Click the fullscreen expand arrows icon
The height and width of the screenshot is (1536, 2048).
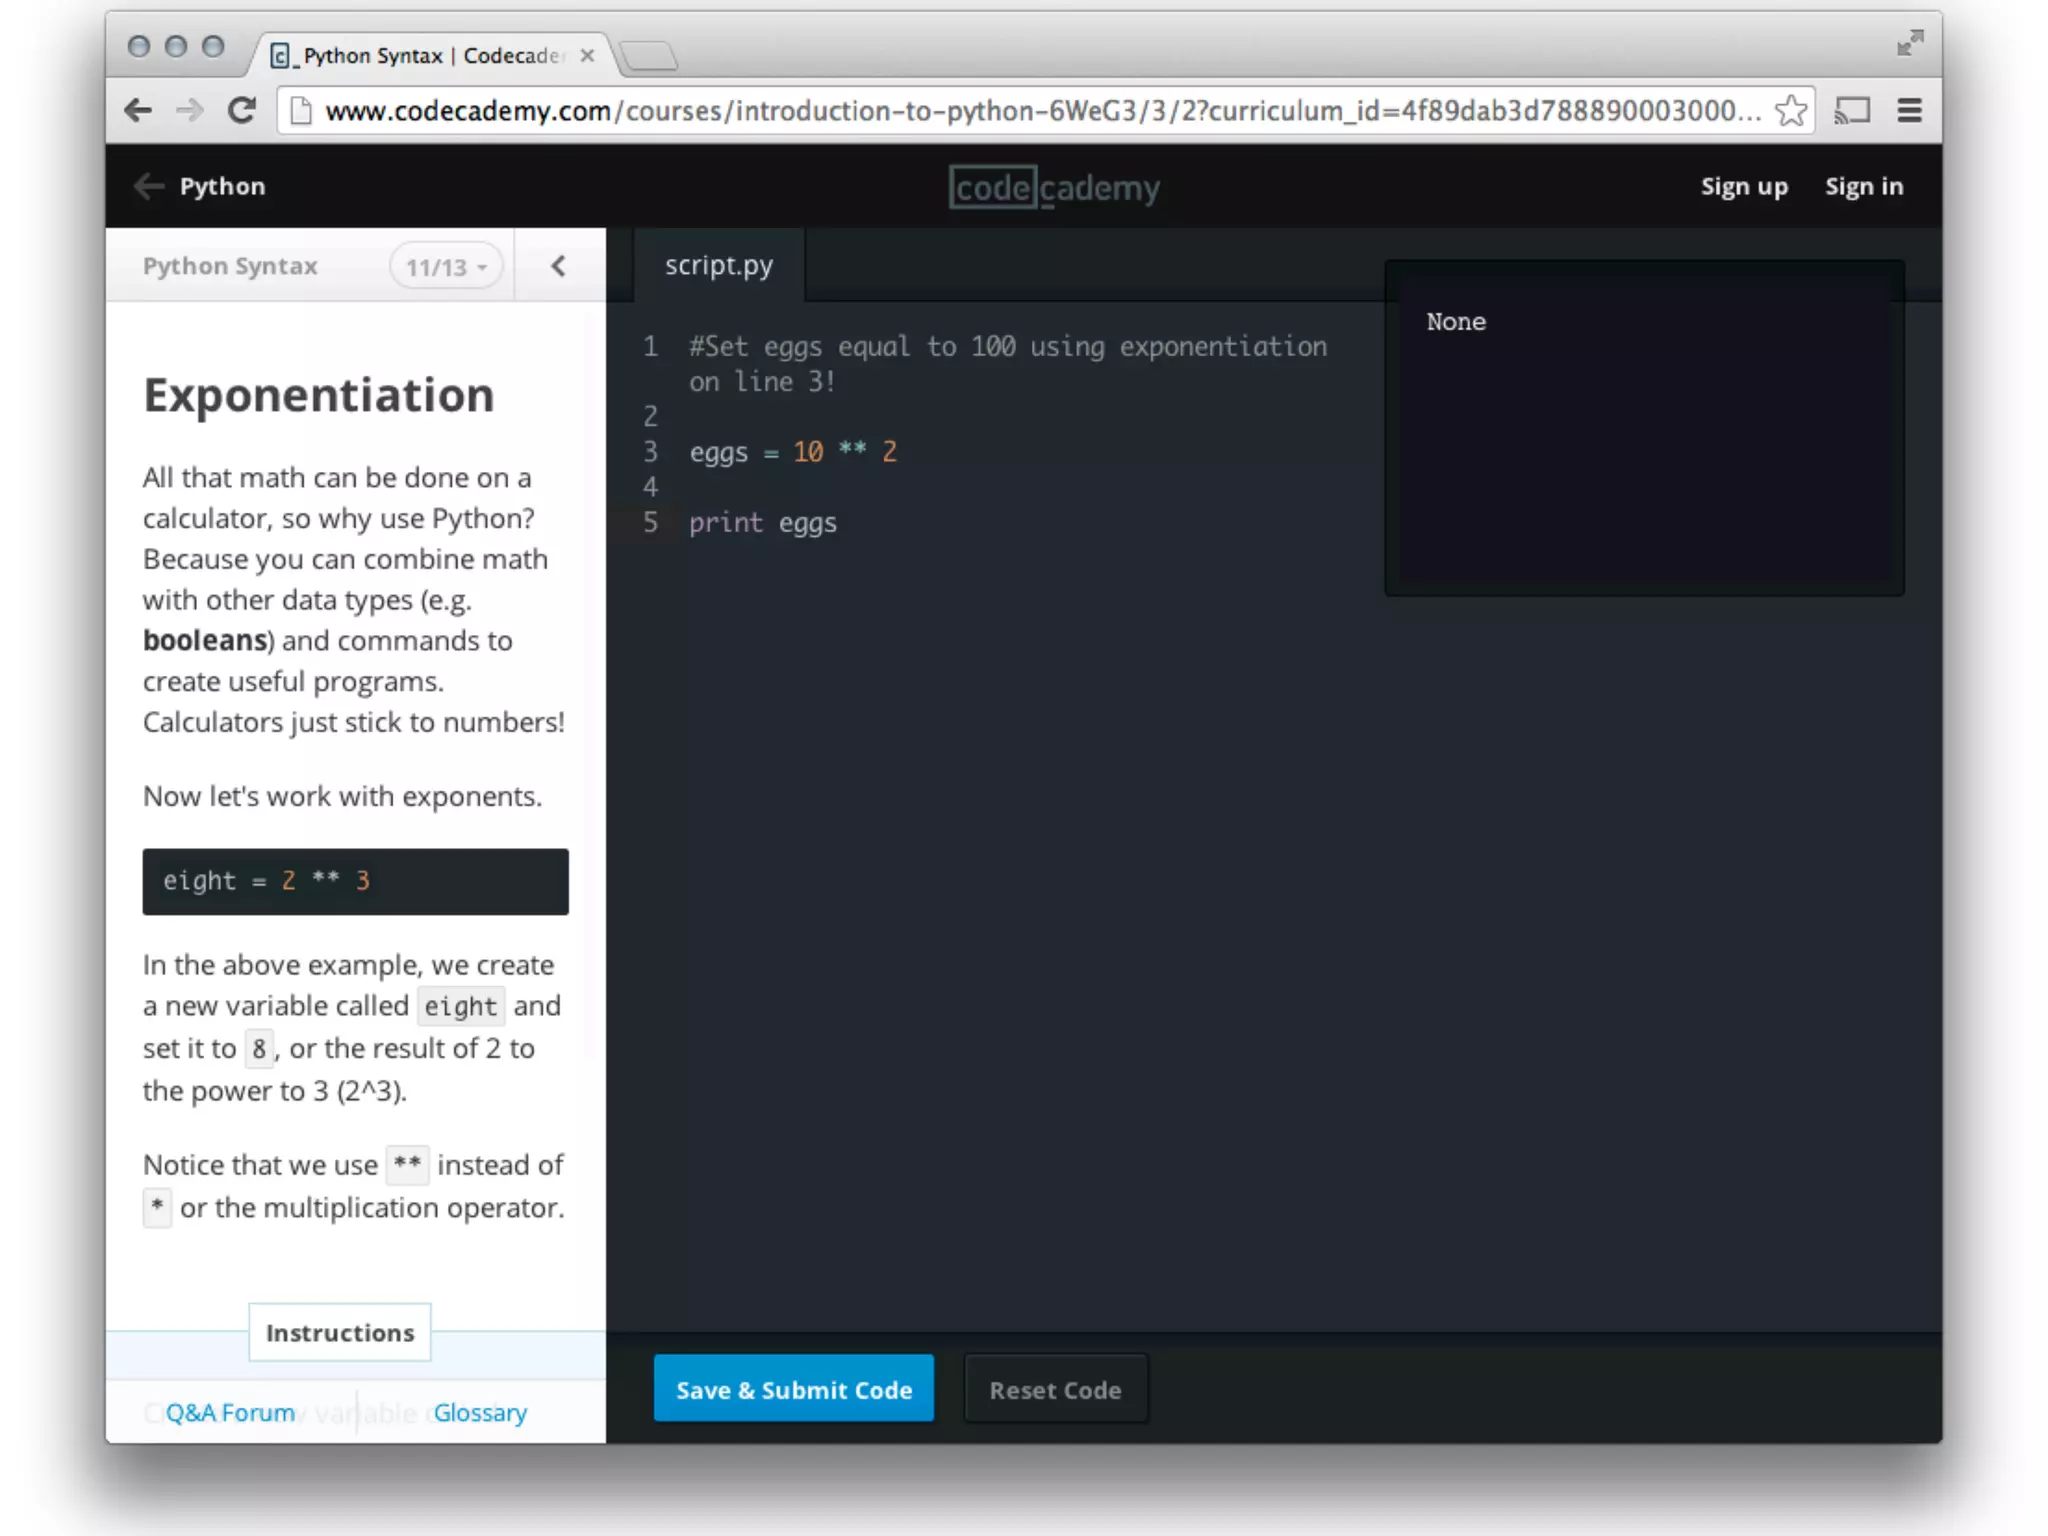point(1909,44)
